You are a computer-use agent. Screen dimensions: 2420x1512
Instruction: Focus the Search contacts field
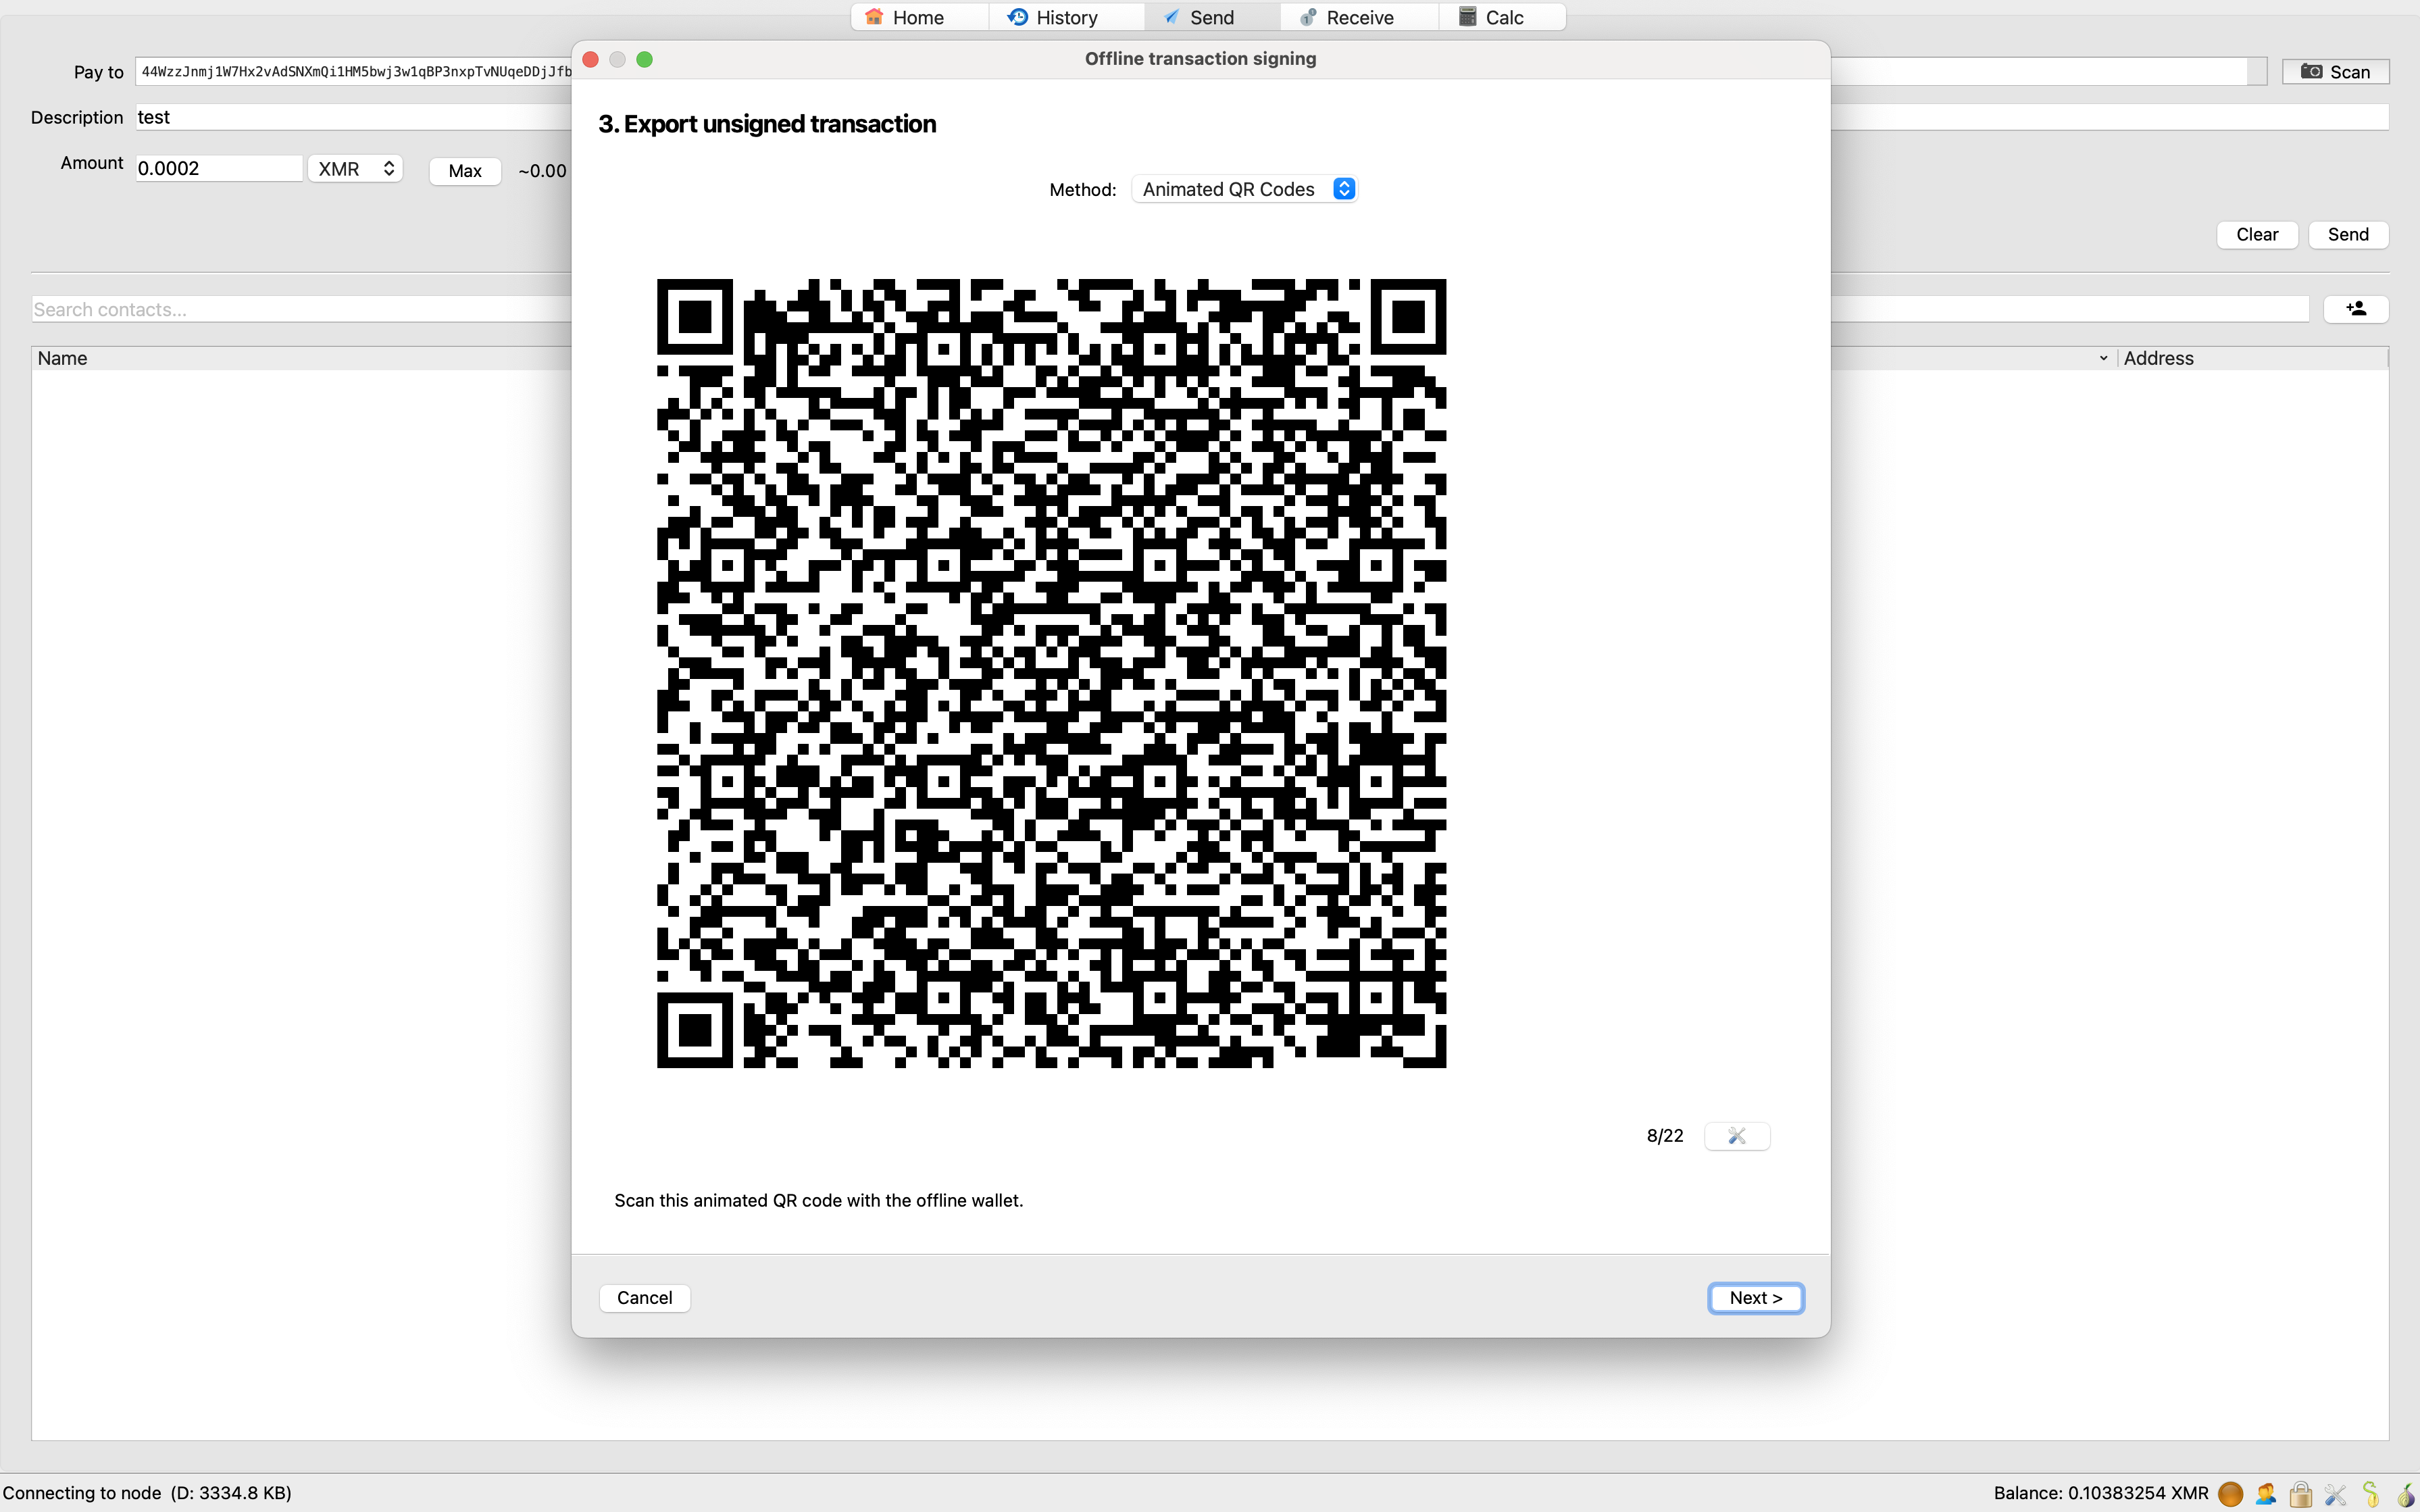pos(300,309)
